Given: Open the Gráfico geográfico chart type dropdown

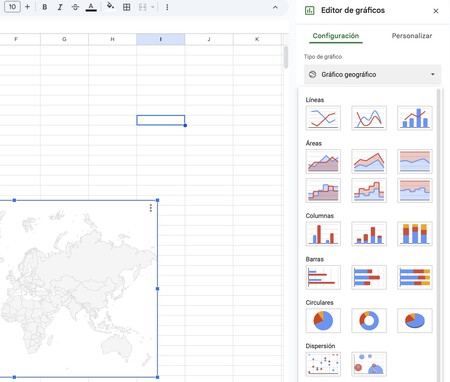Looking at the screenshot, I should (372, 74).
